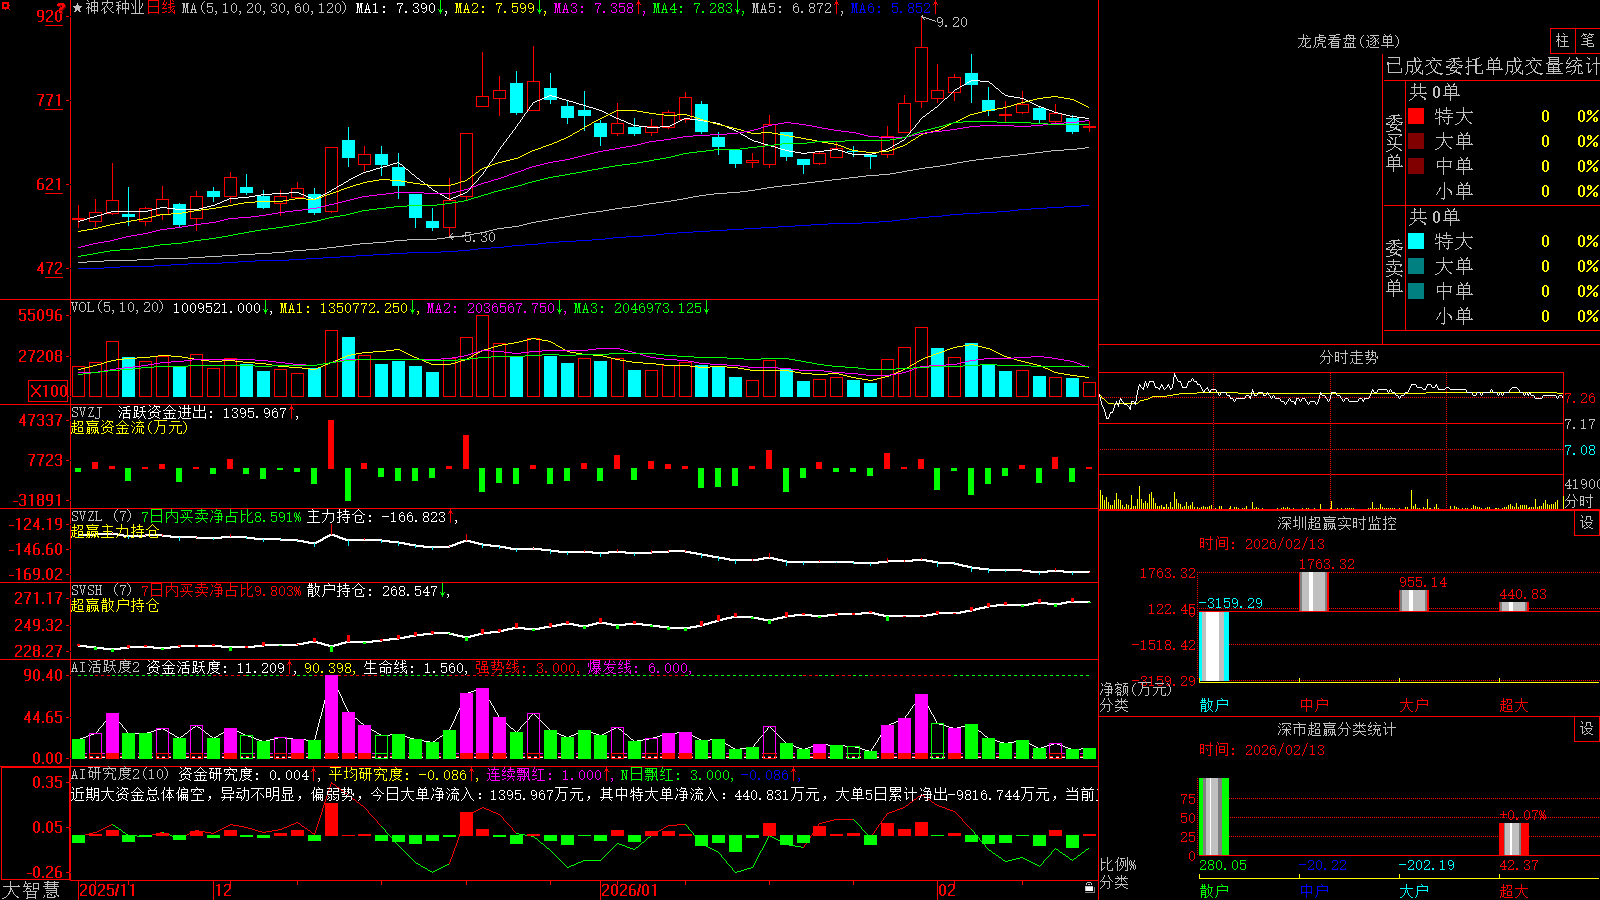Image resolution: width=1600 pixels, height=900 pixels.
Task: Select 超大 category under 深市超赢分类统计 chart
Action: (1514, 891)
